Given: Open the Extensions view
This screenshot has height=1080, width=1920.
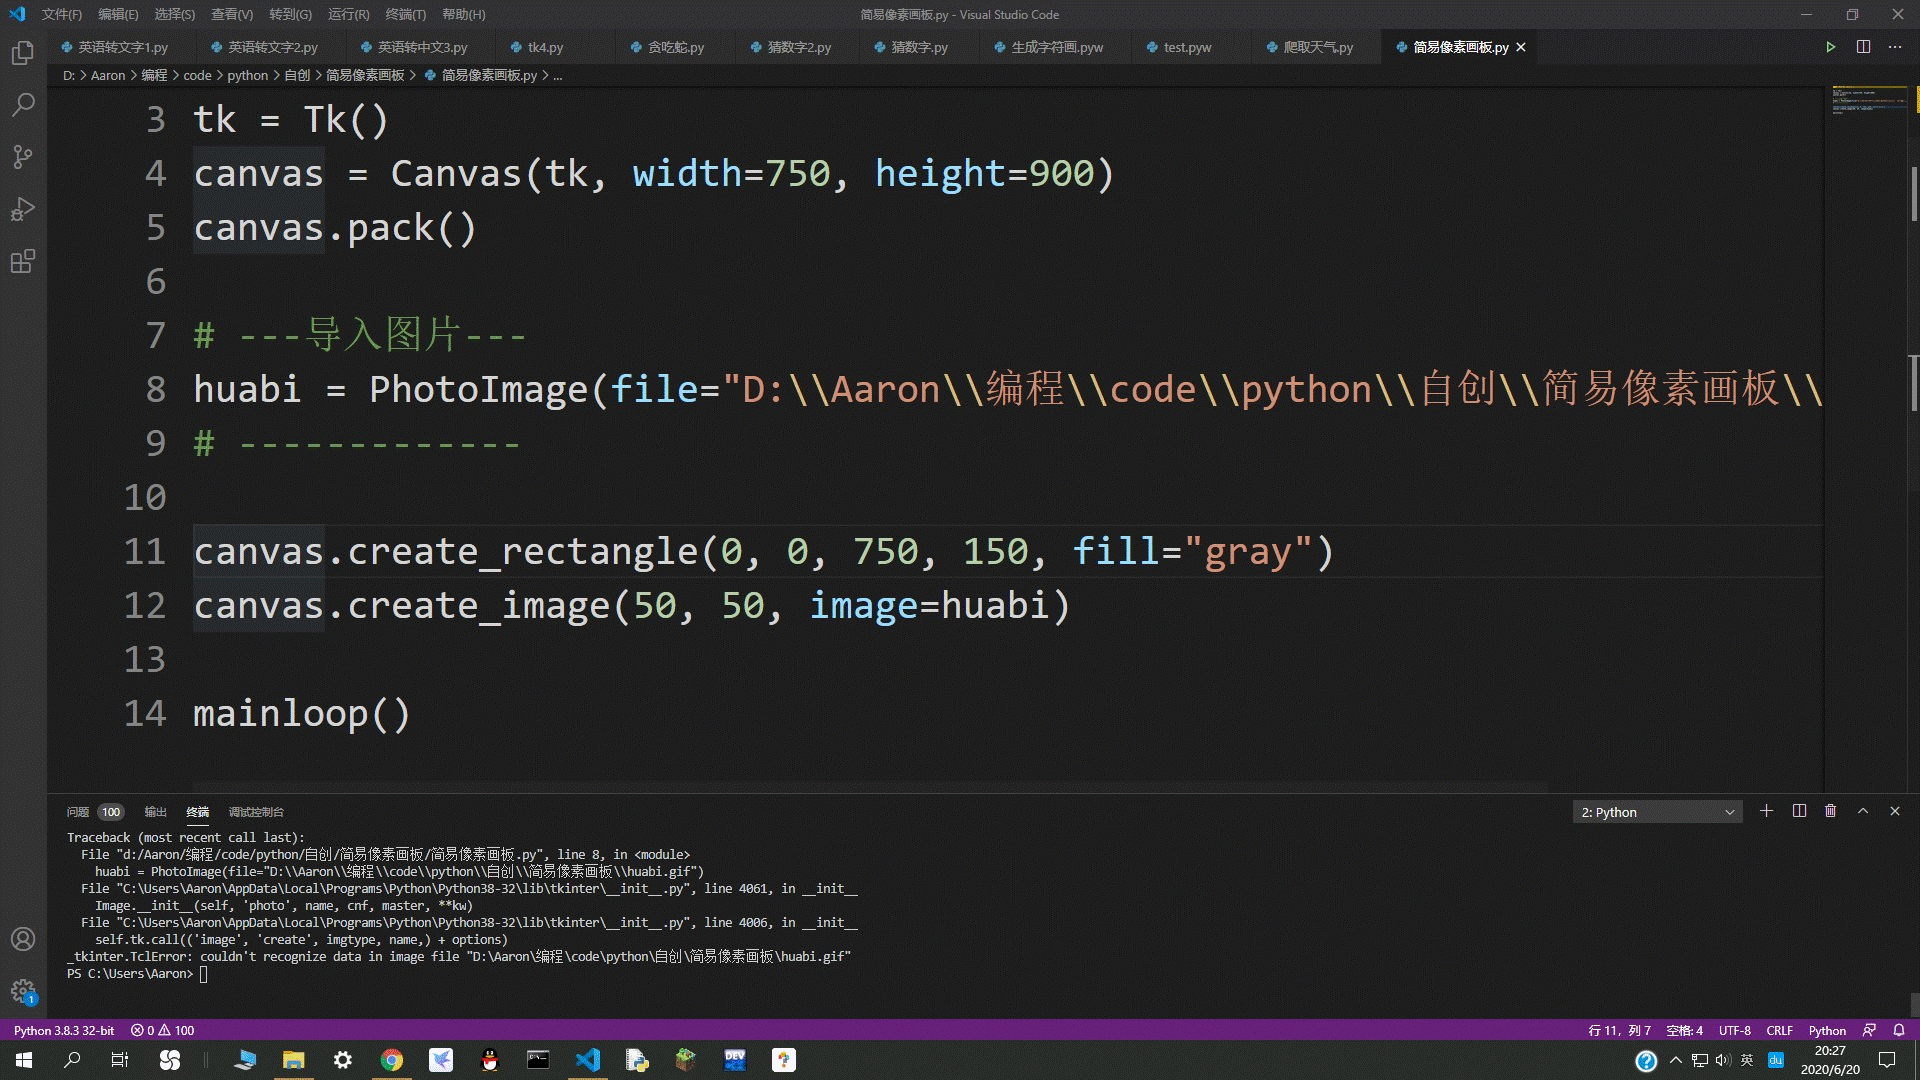Looking at the screenshot, I should click(23, 261).
